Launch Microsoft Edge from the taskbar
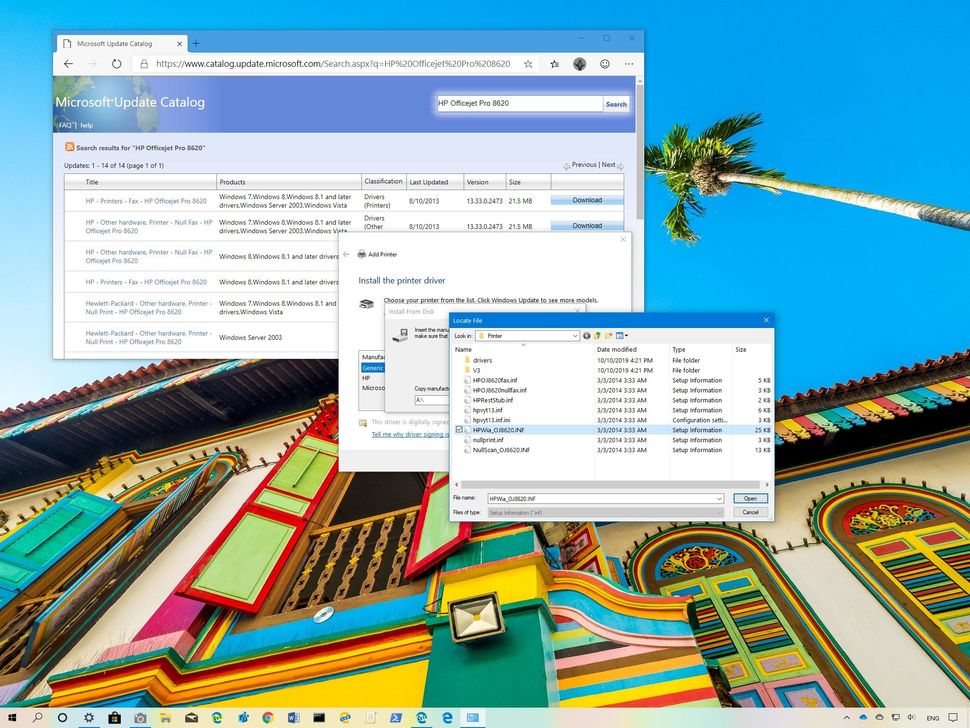Screen dimensions: 970x728 pos(445,717)
